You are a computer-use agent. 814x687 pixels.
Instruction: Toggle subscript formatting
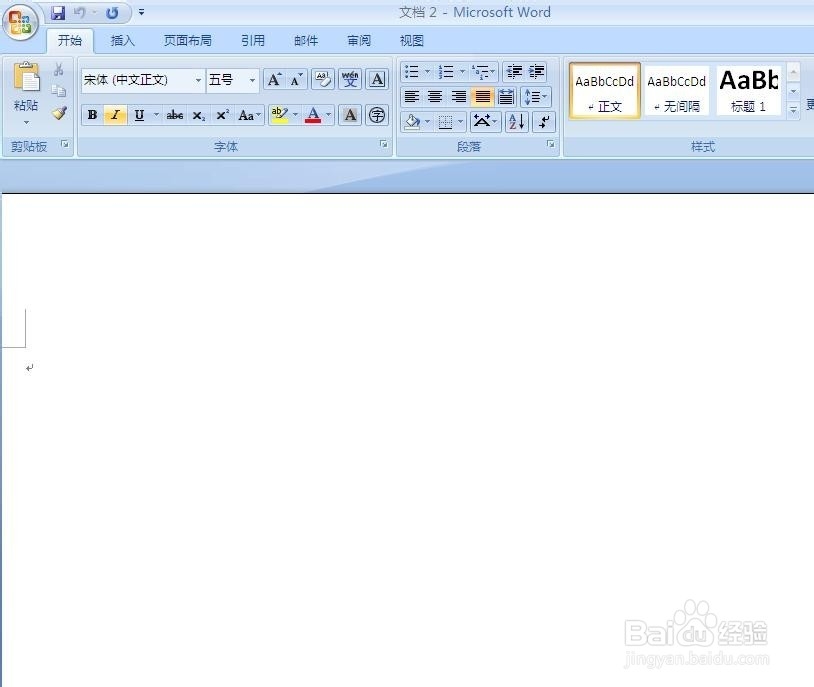point(199,115)
